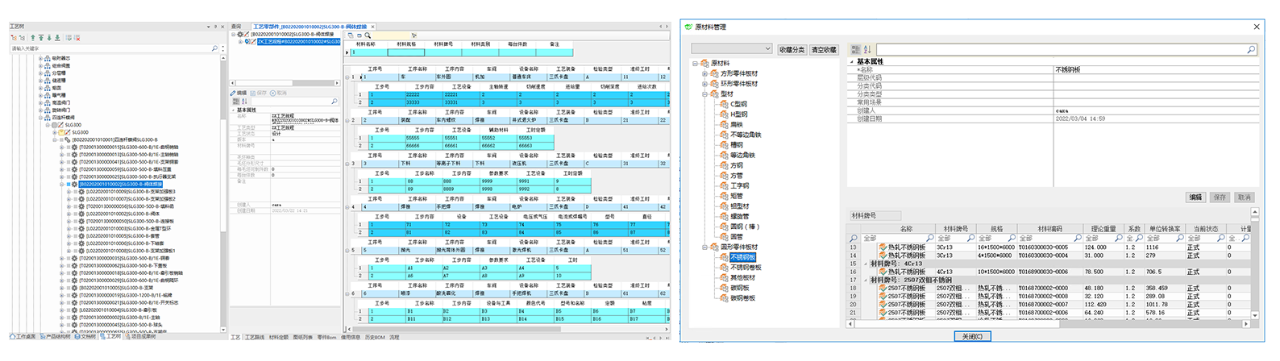The width and height of the screenshot is (1280, 361).
Task: Click the 清空收藏 button
Action: click(824, 49)
